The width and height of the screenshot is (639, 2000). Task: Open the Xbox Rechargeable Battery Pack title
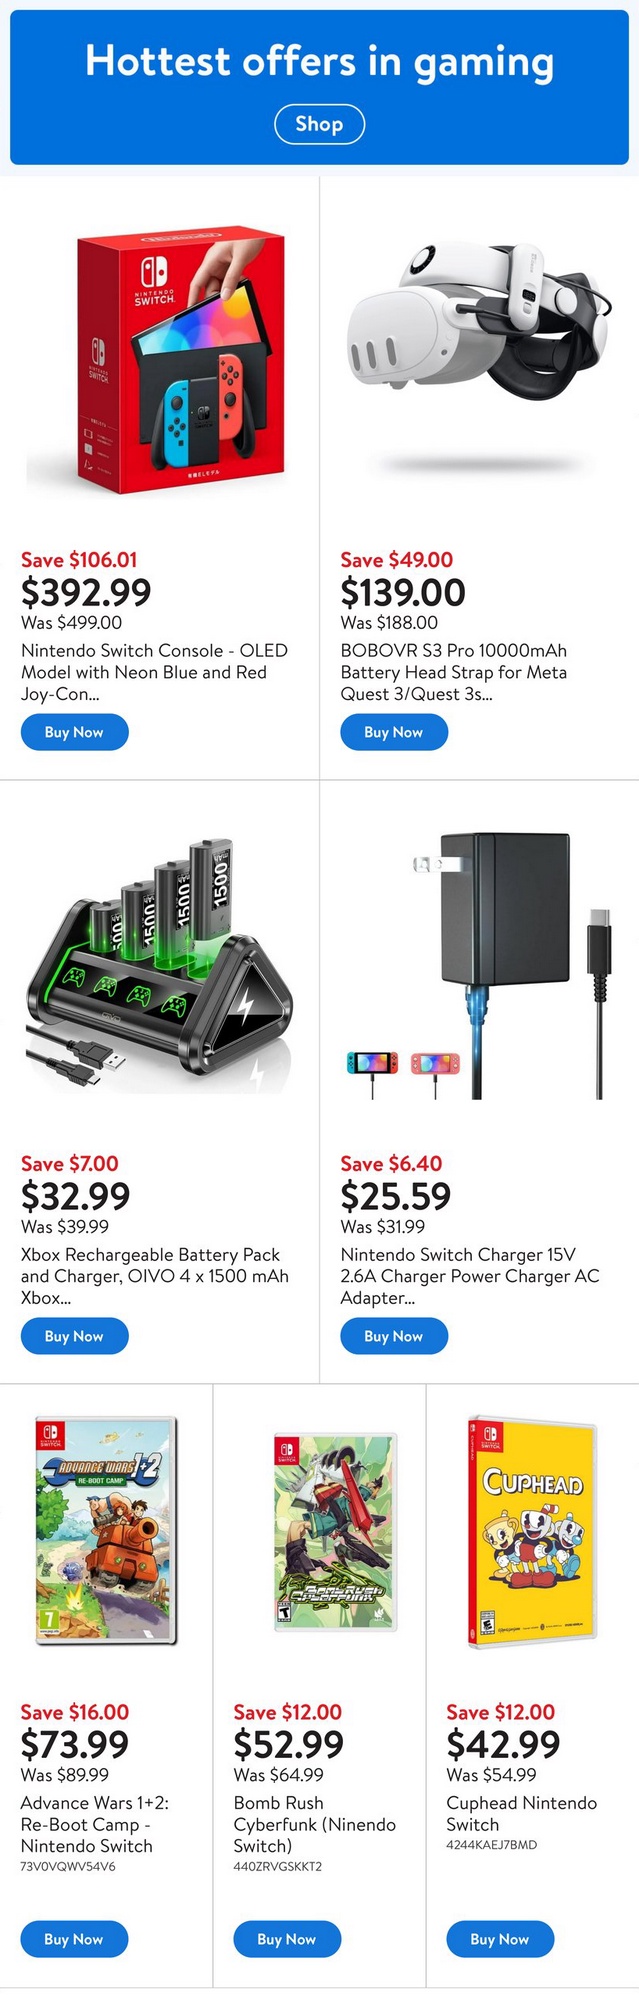(x=154, y=1276)
